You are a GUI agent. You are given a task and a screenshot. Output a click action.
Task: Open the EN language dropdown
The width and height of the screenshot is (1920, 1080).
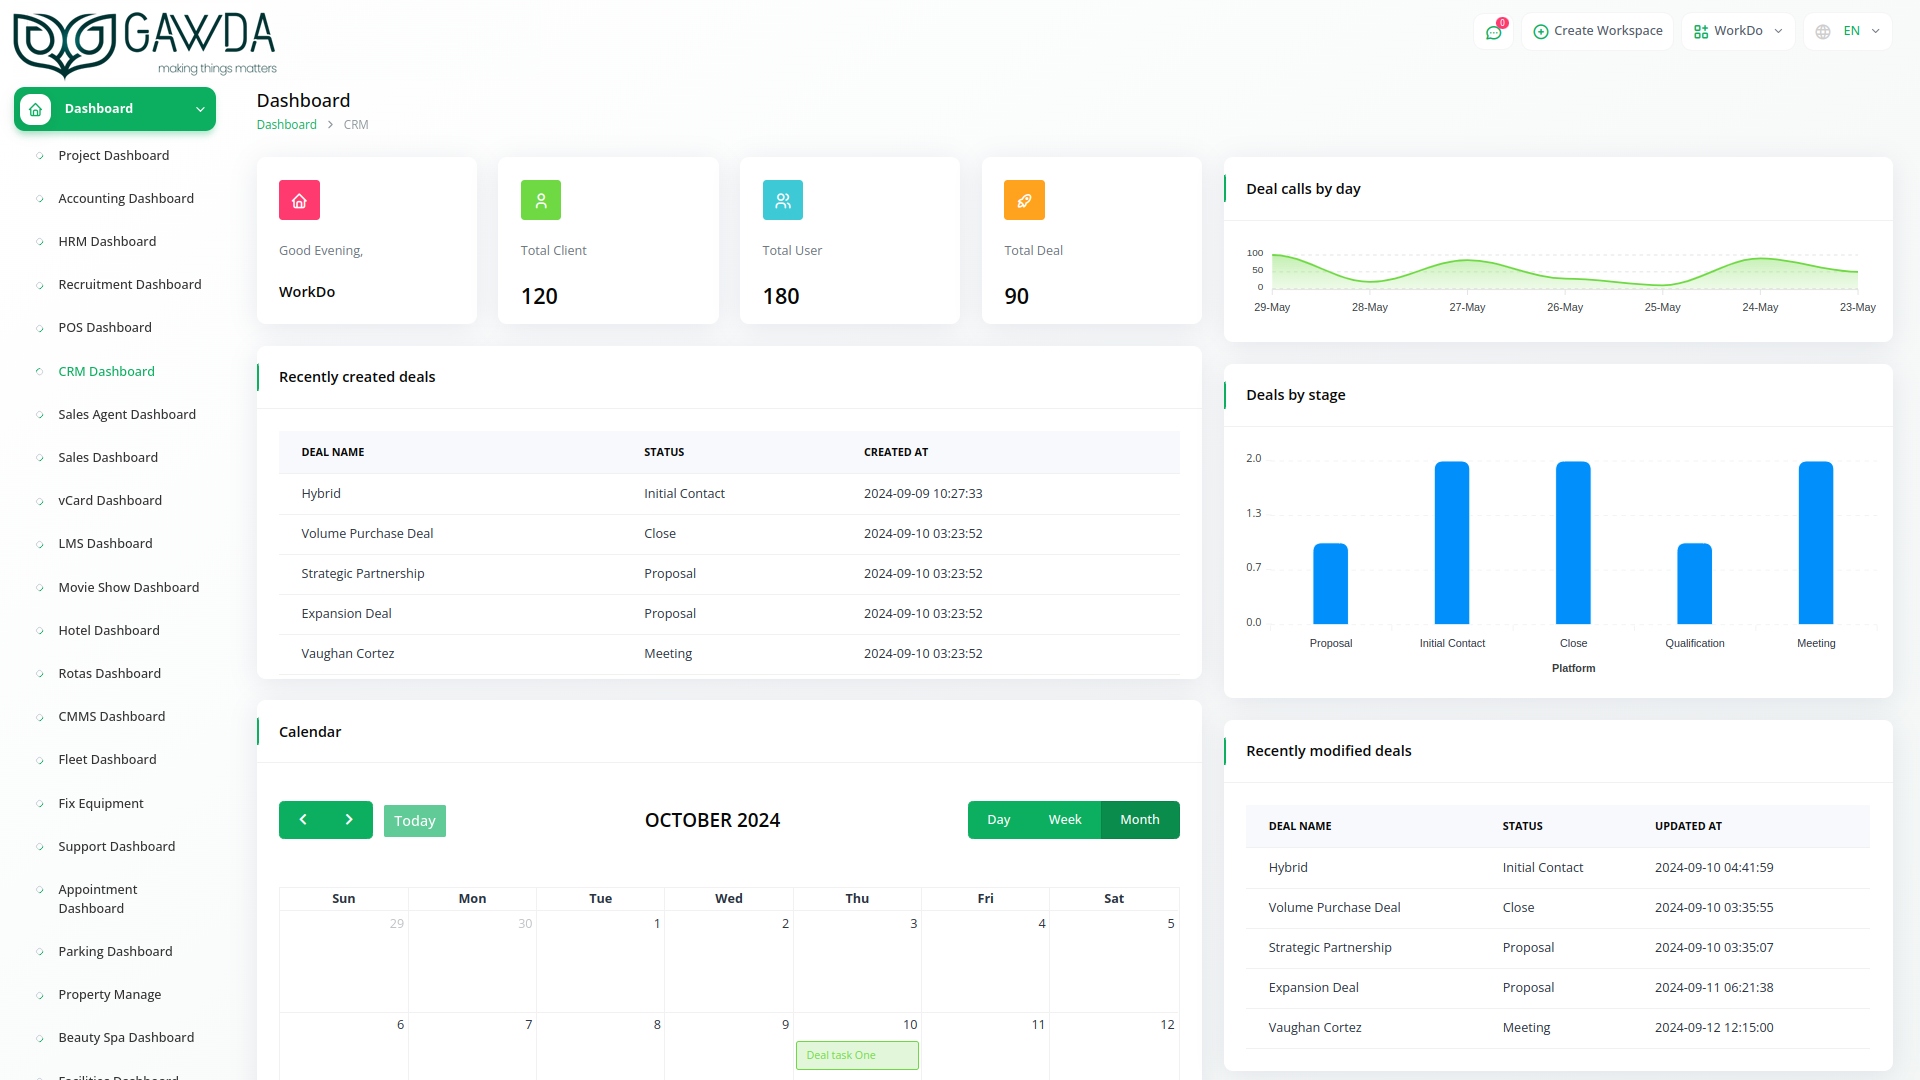click(1848, 31)
